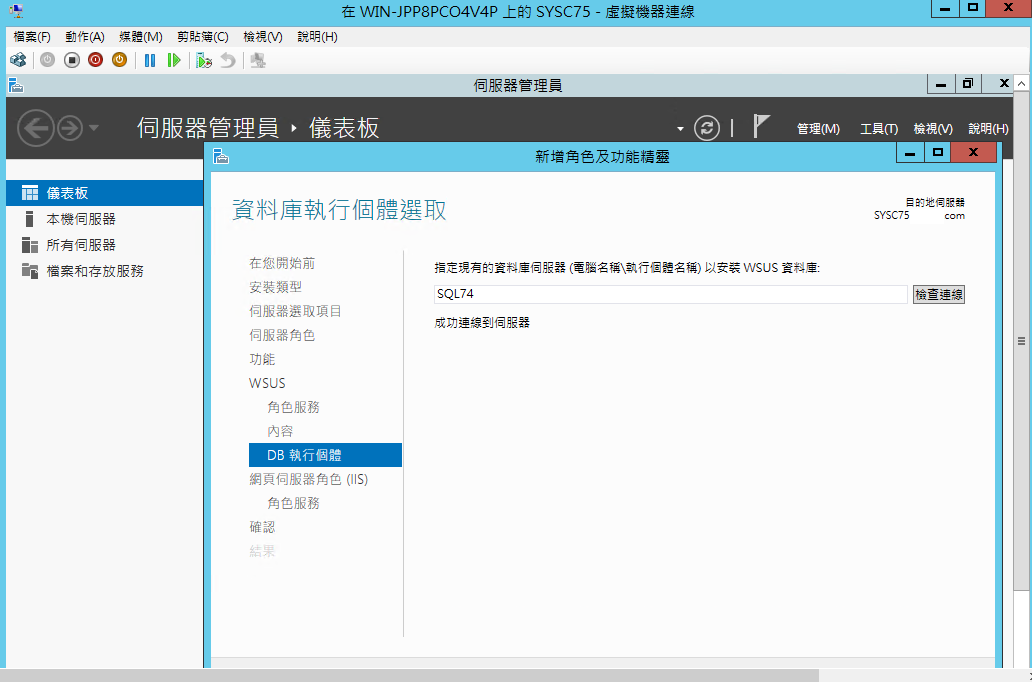Go to the 功能 wizard step

coord(262,359)
